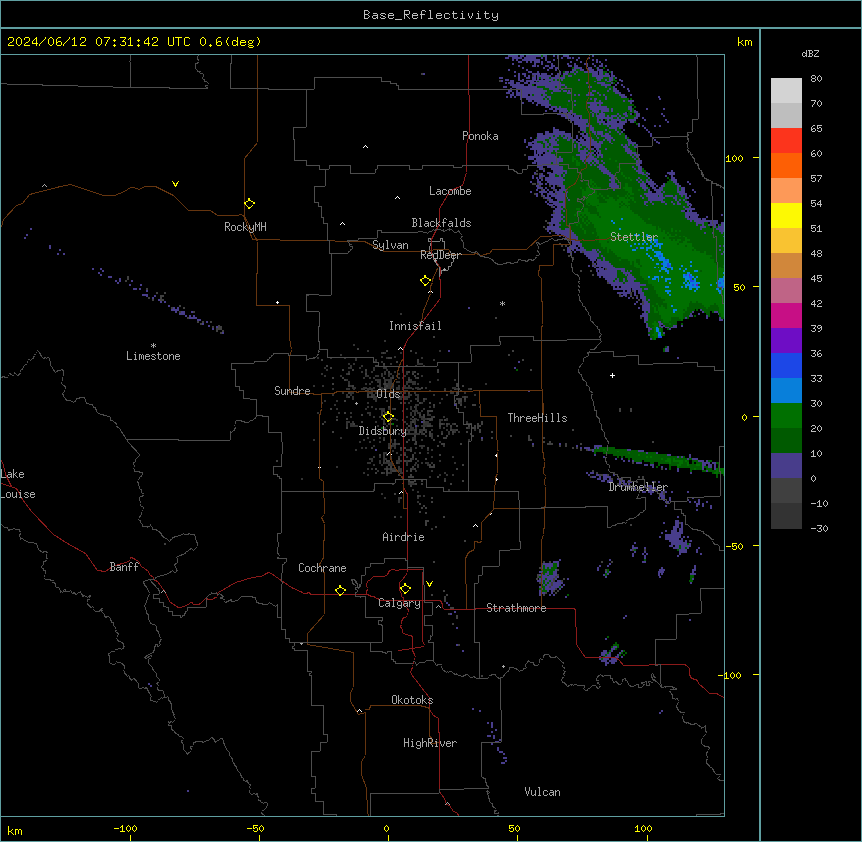Click the km unit label beside horizontal axis
Image resolution: width=862 pixels, height=842 pixels.
tap(15, 830)
